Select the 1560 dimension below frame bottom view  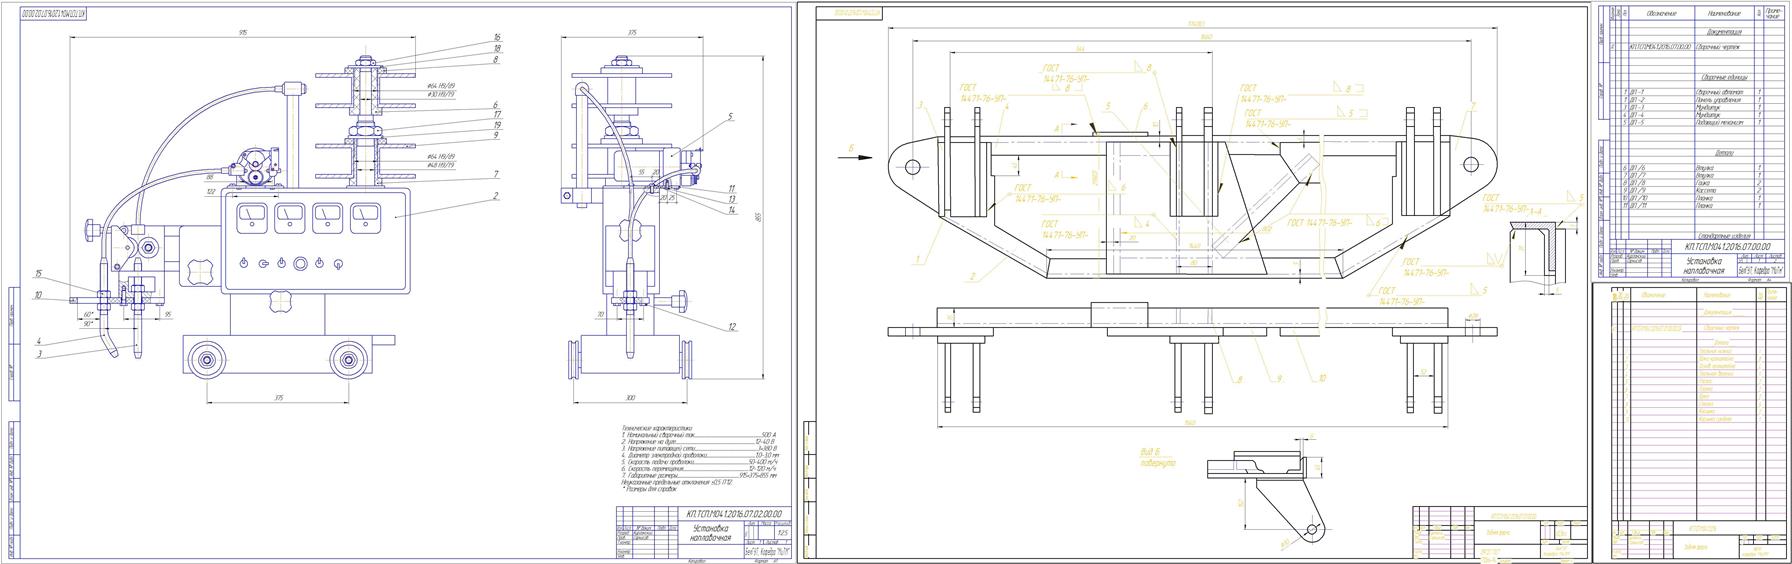click(x=1190, y=424)
